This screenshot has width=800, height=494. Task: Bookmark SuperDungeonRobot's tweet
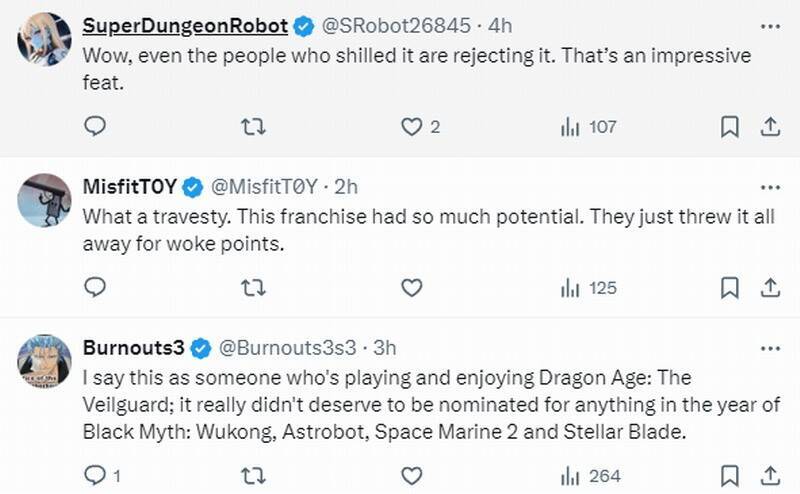pos(730,127)
